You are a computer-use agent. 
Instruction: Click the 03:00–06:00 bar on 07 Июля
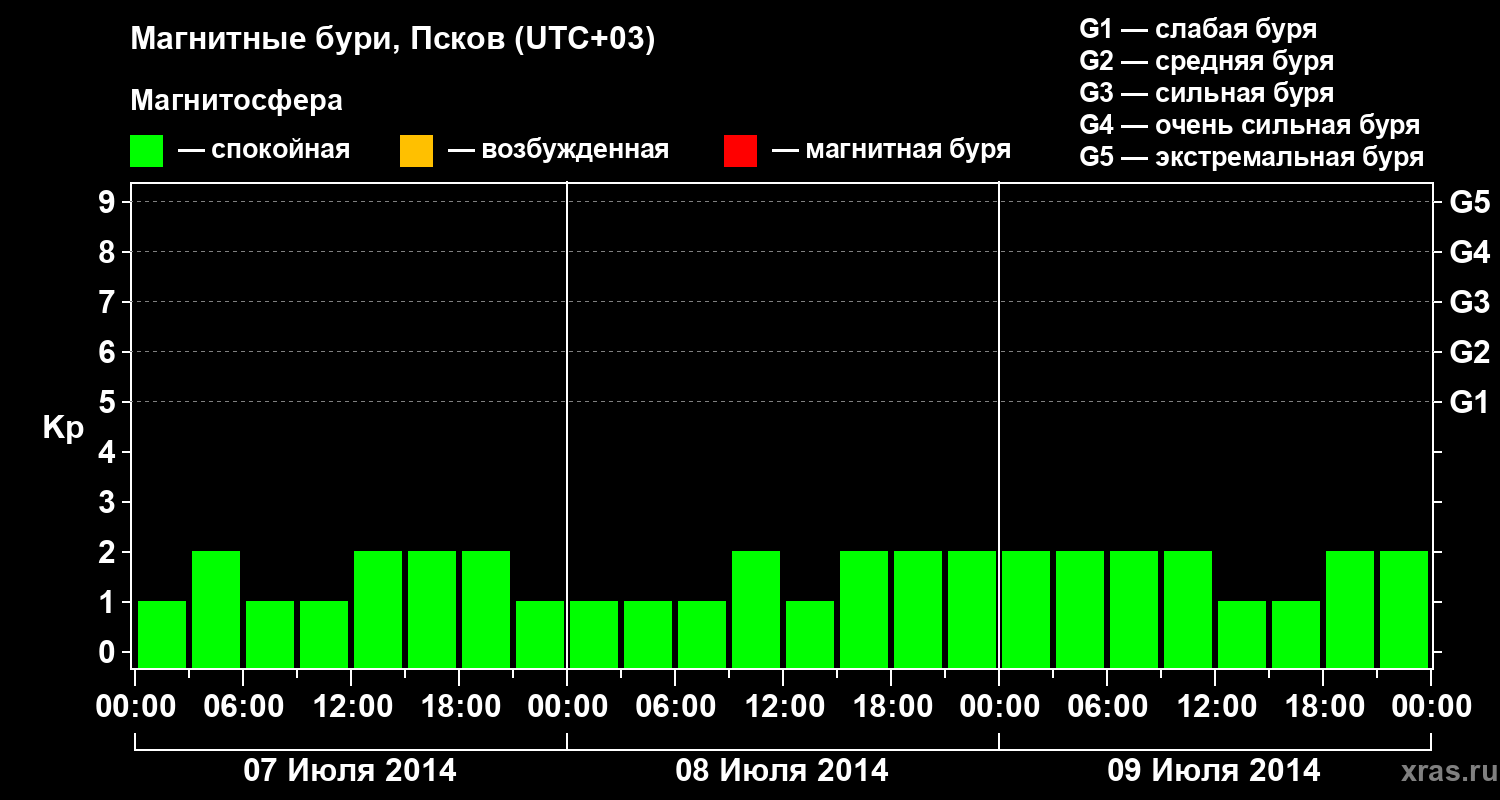click(x=216, y=609)
